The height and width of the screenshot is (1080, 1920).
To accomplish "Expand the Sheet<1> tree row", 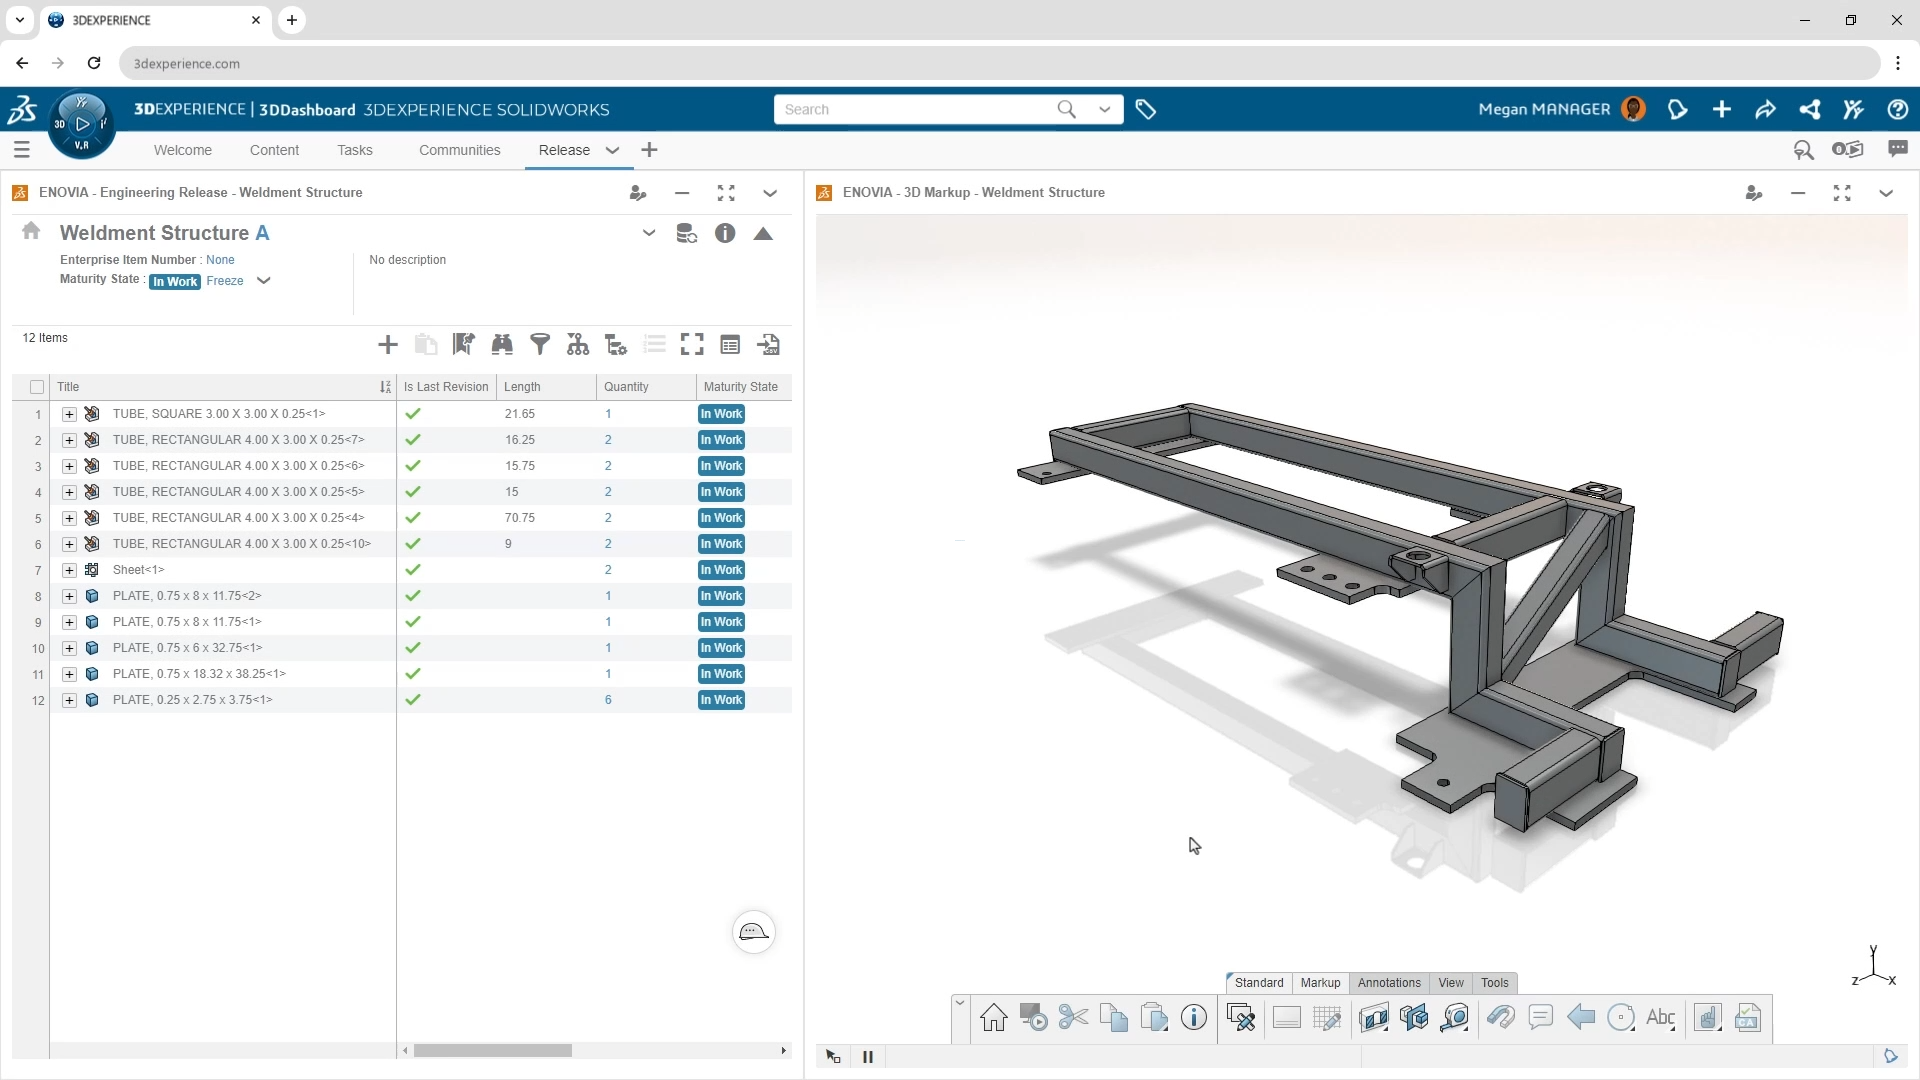I will pos(69,570).
